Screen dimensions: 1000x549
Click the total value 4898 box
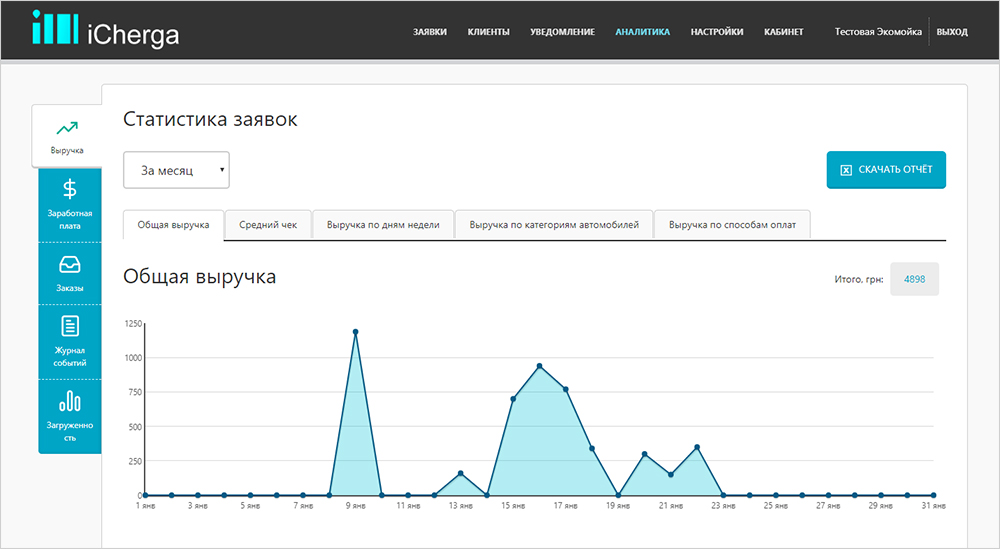pos(914,280)
